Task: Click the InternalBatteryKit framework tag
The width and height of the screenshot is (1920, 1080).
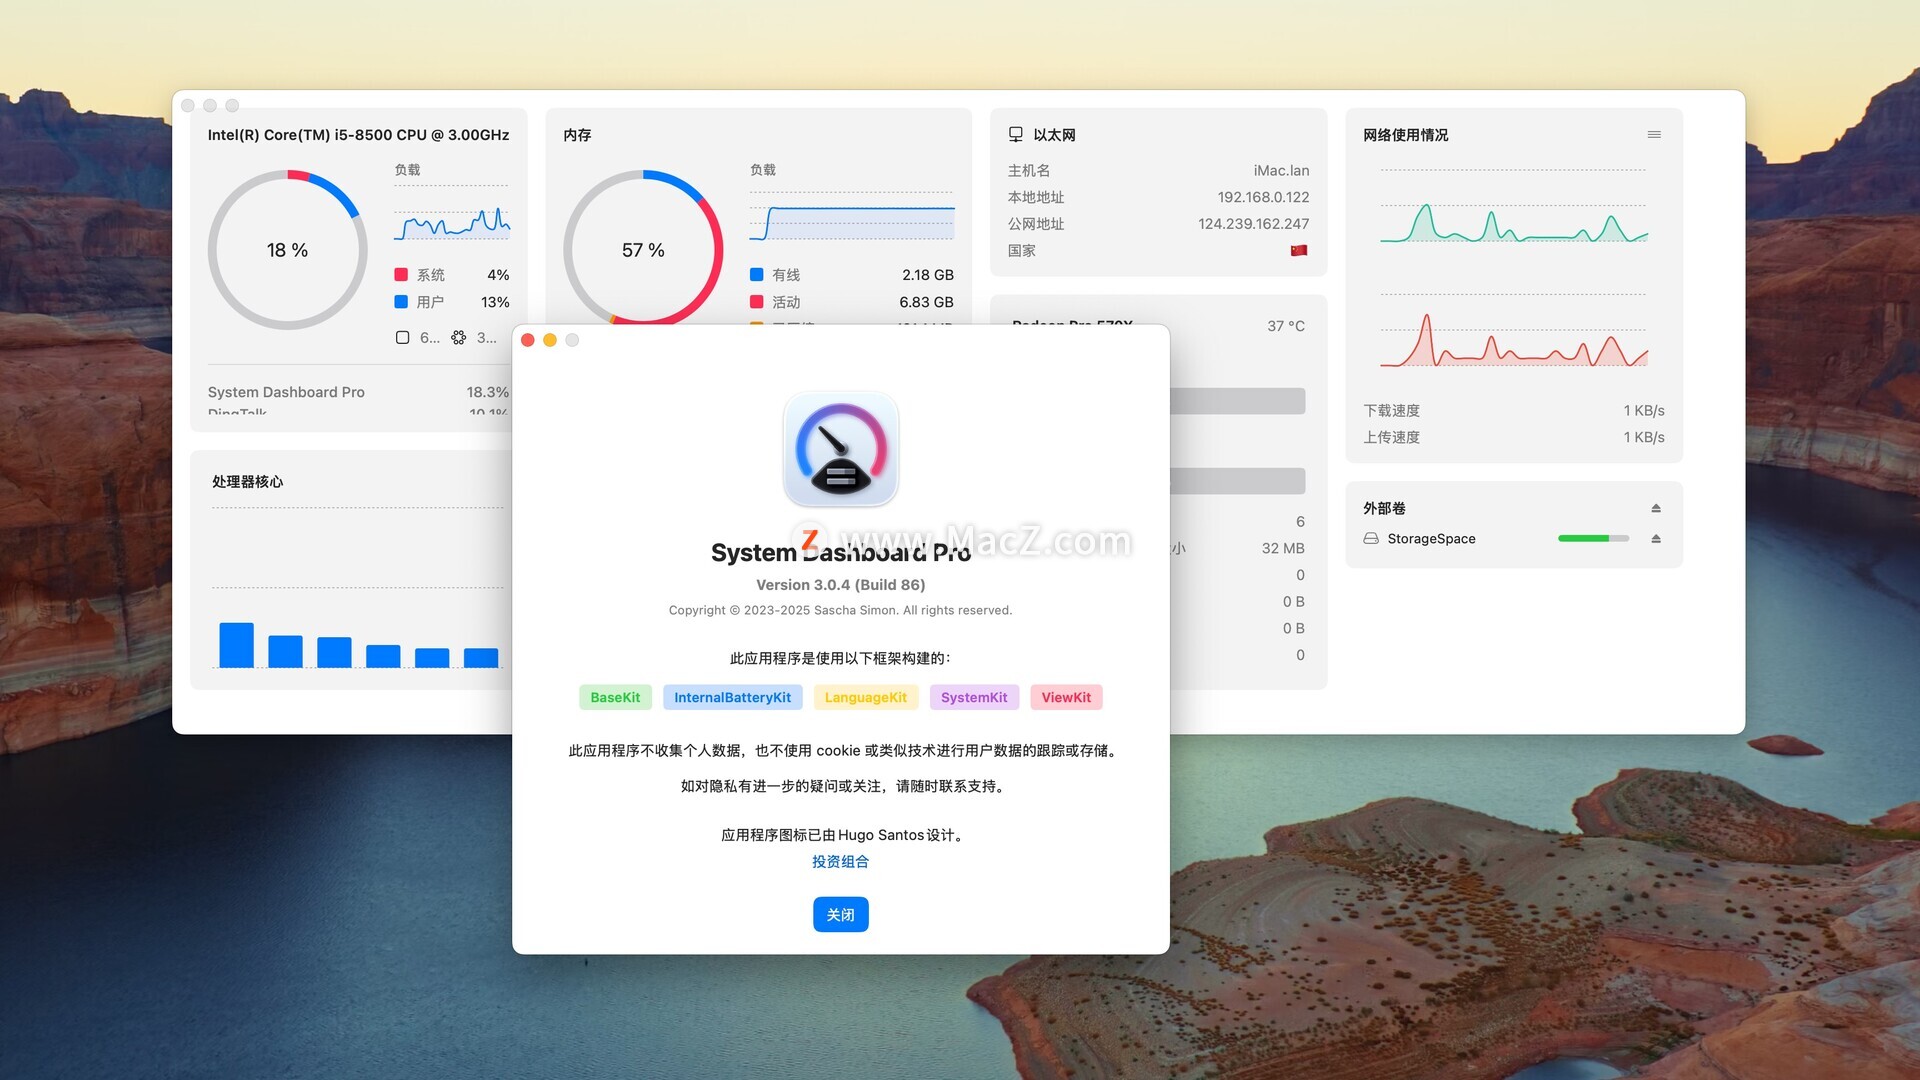Action: tap(732, 698)
